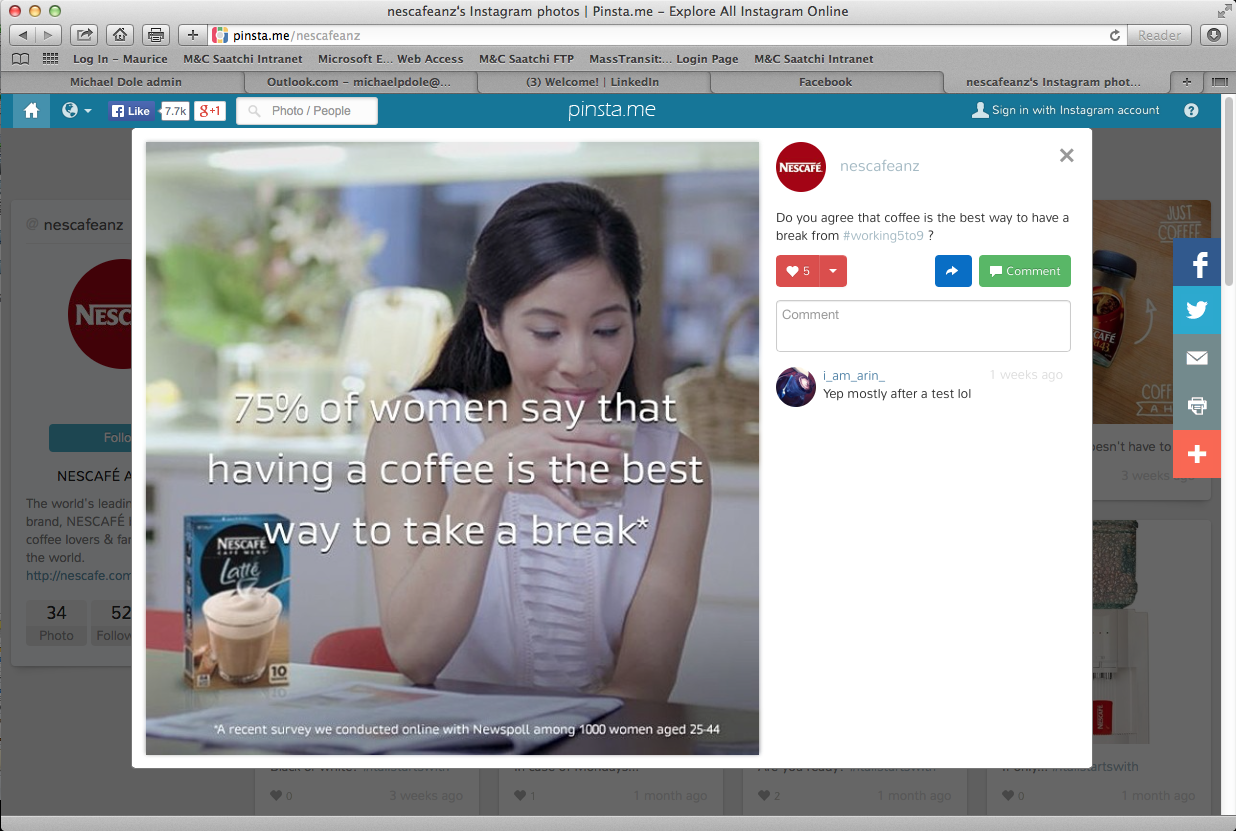Open new tab with plus button
The image size is (1236, 831).
point(1187,82)
